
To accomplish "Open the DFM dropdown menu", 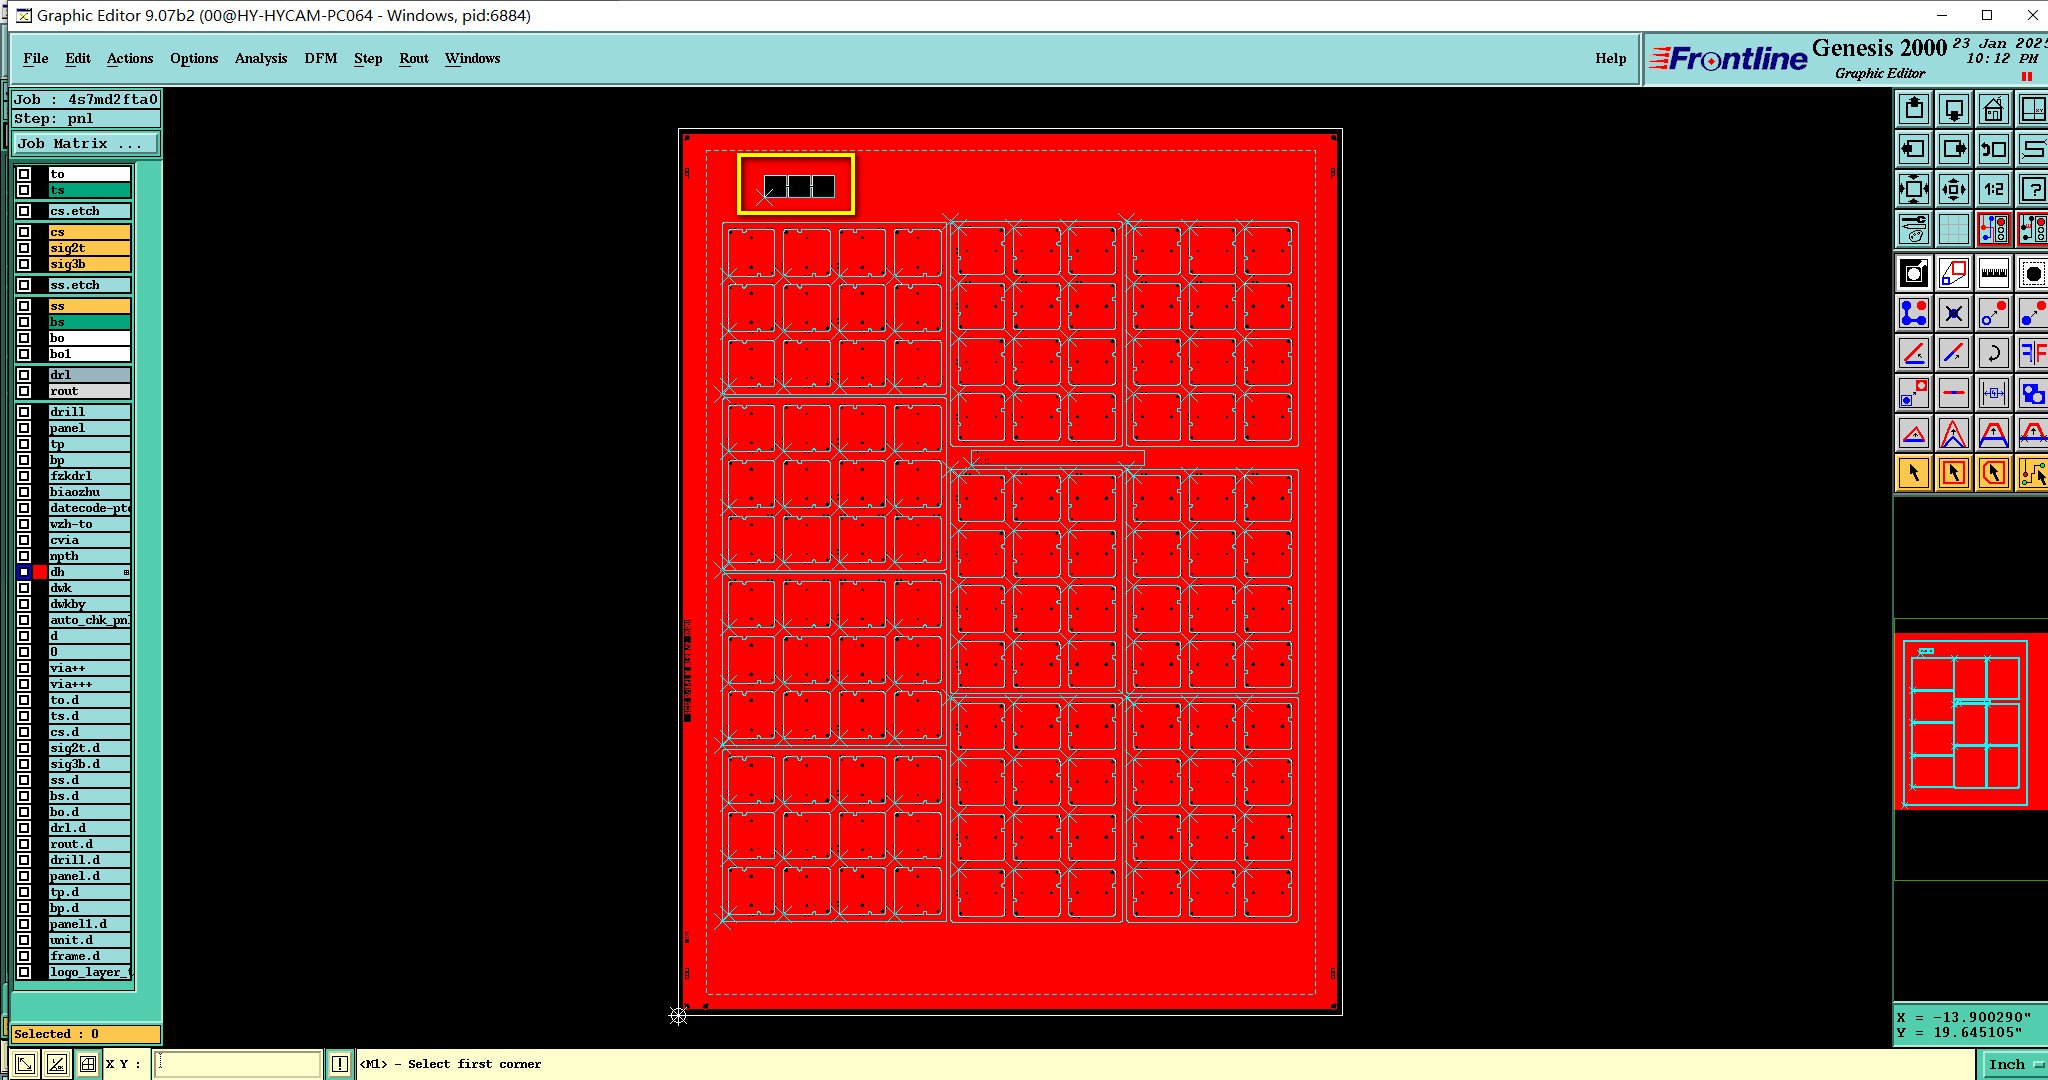I will [320, 58].
